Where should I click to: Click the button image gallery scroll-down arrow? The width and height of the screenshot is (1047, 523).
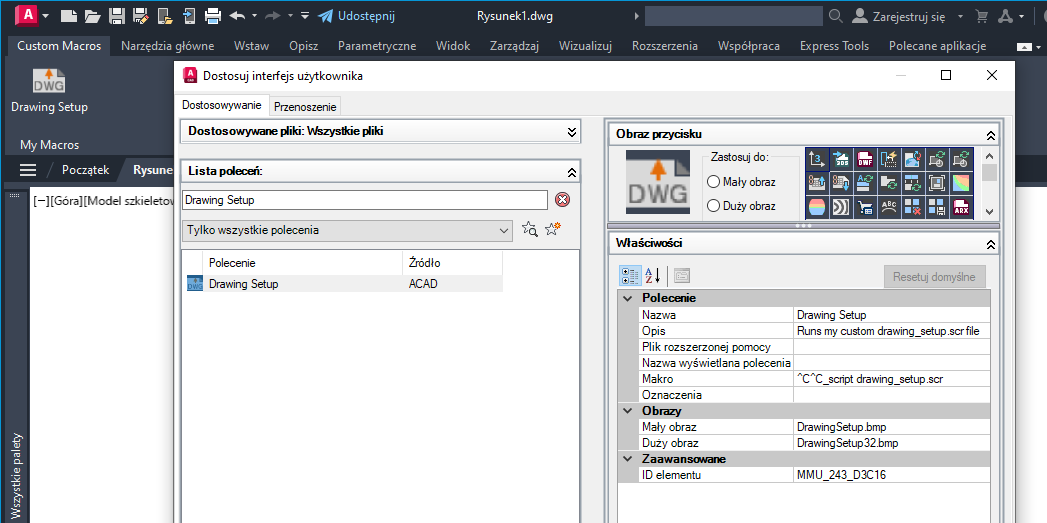pos(989,210)
